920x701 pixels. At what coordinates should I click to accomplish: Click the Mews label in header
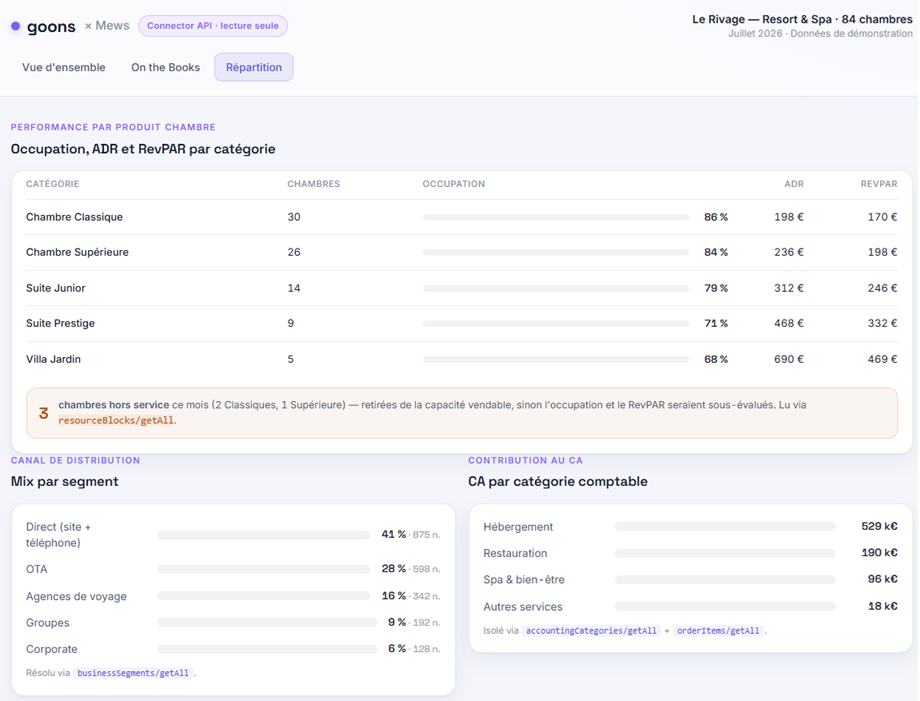(112, 26)
